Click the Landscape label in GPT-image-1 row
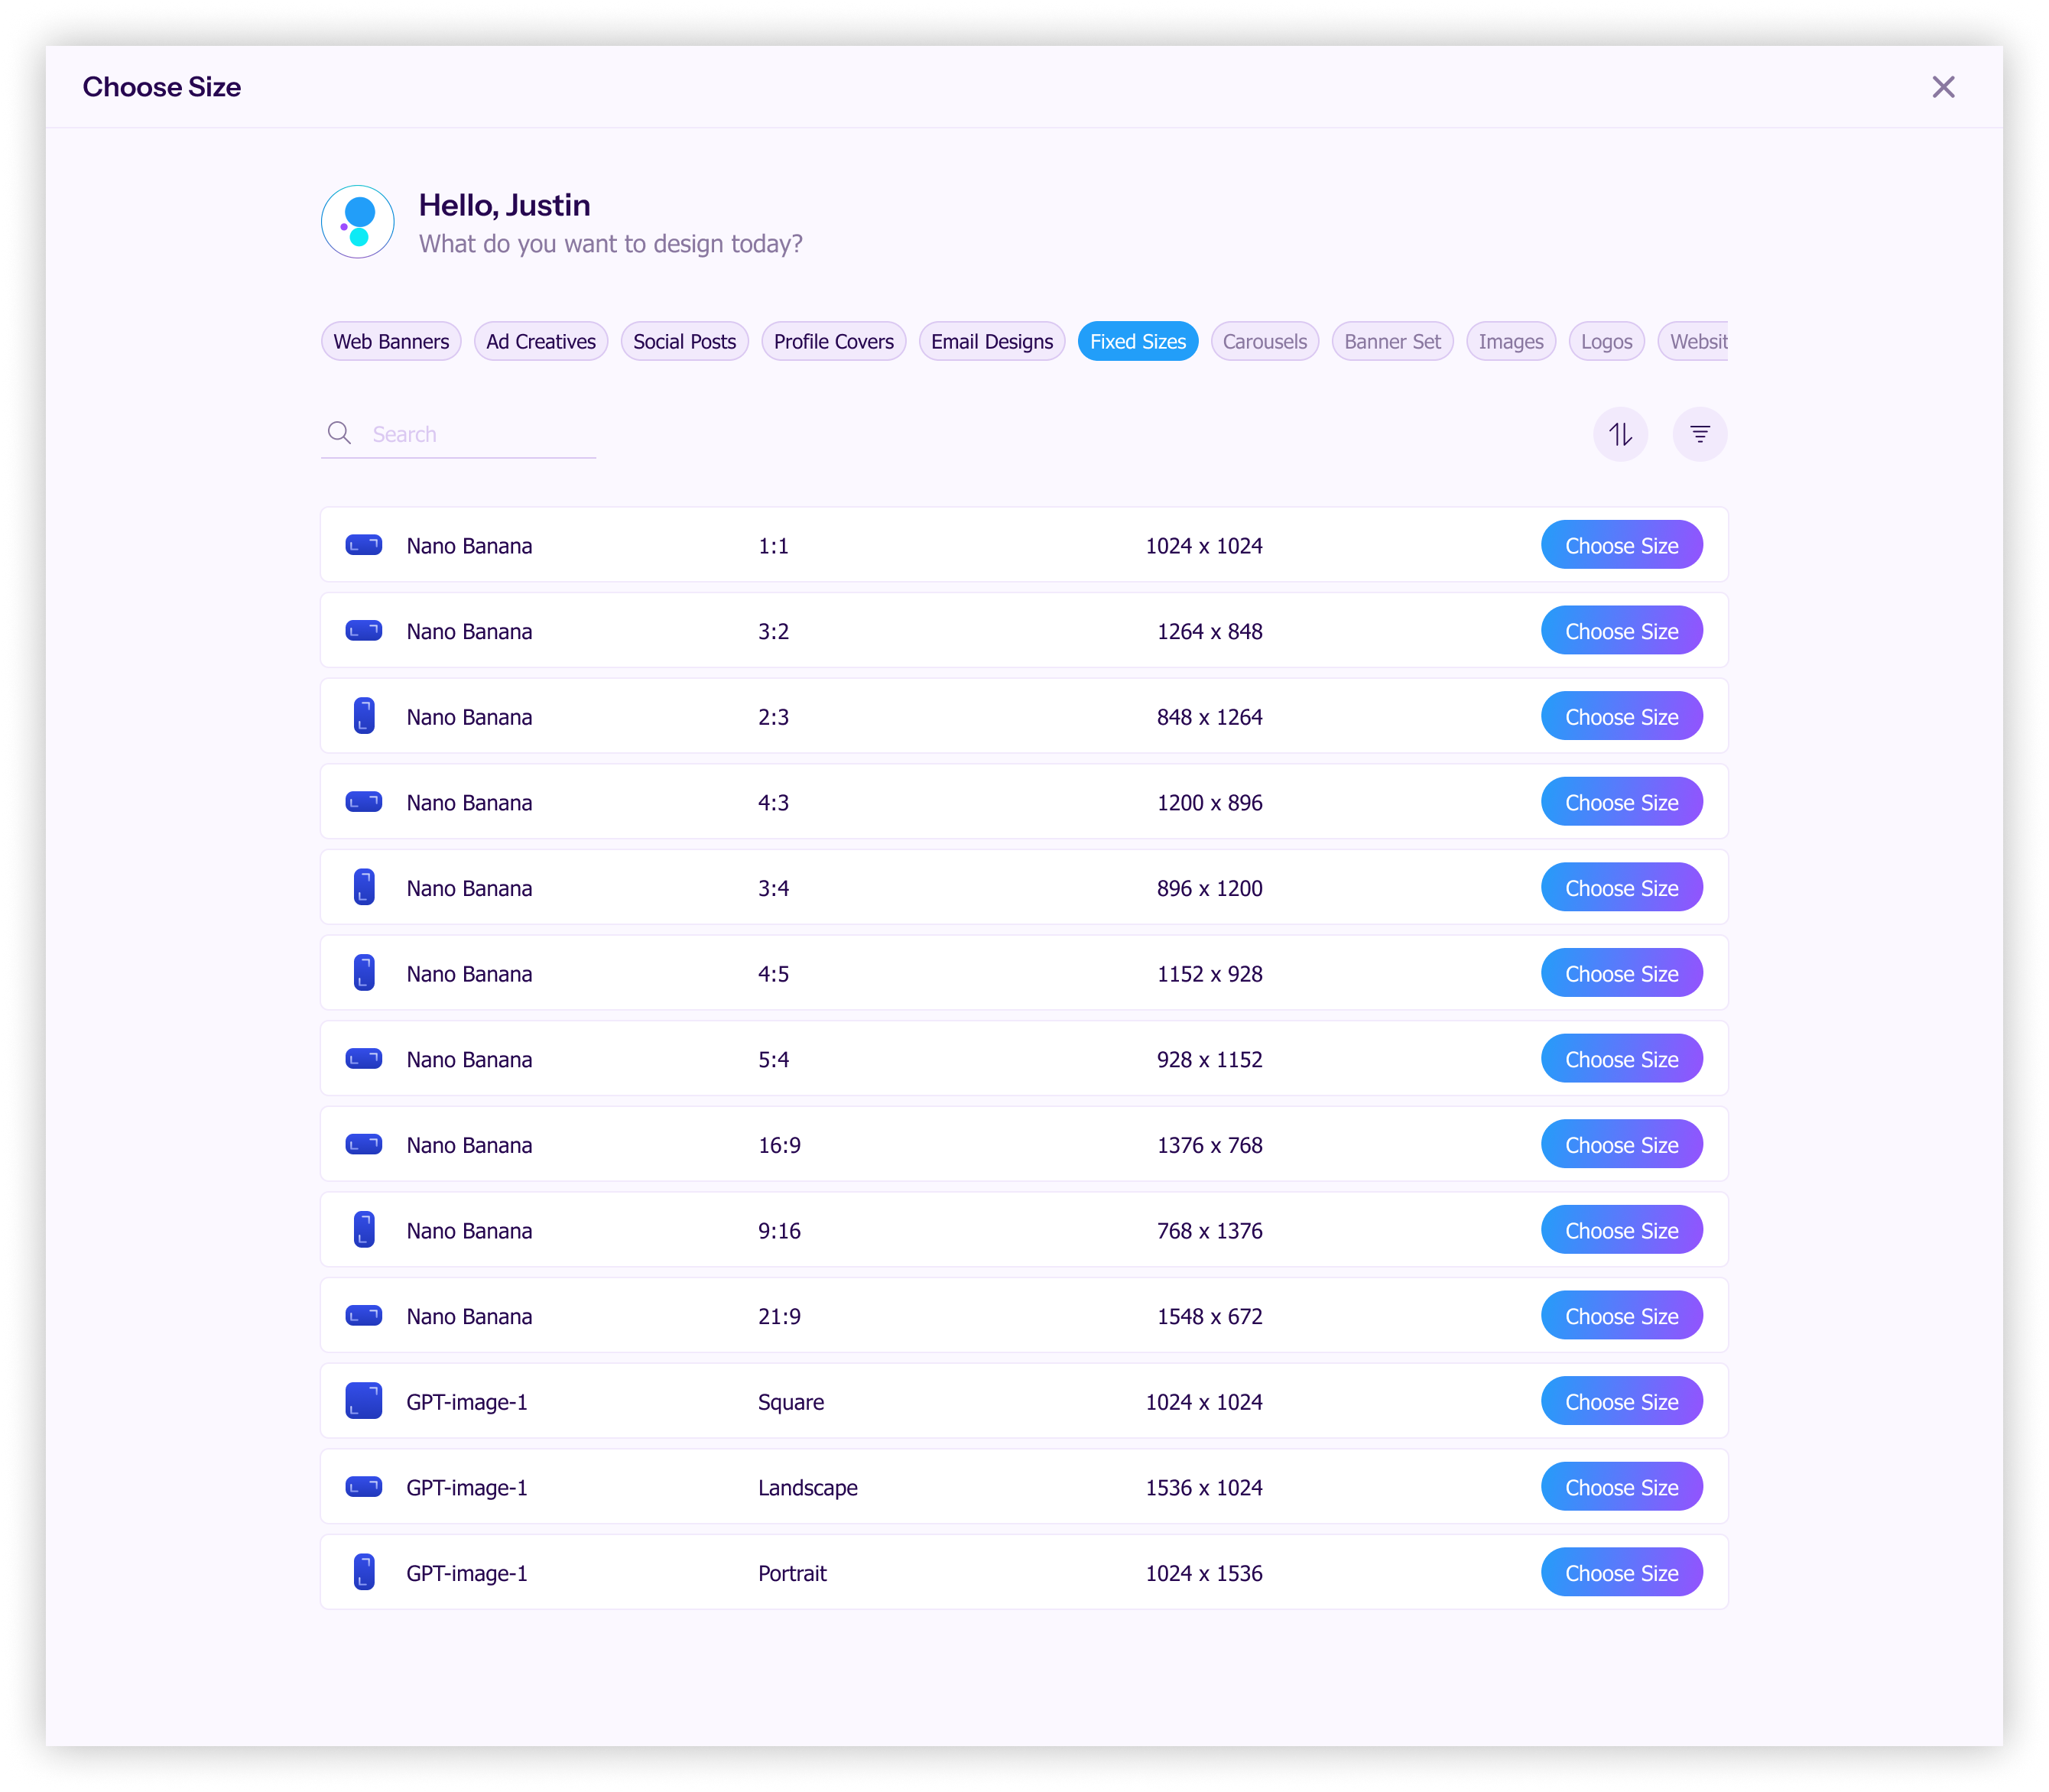Image resolution: width=2049 pixels, height=1792 pixels. point(808,1488)
